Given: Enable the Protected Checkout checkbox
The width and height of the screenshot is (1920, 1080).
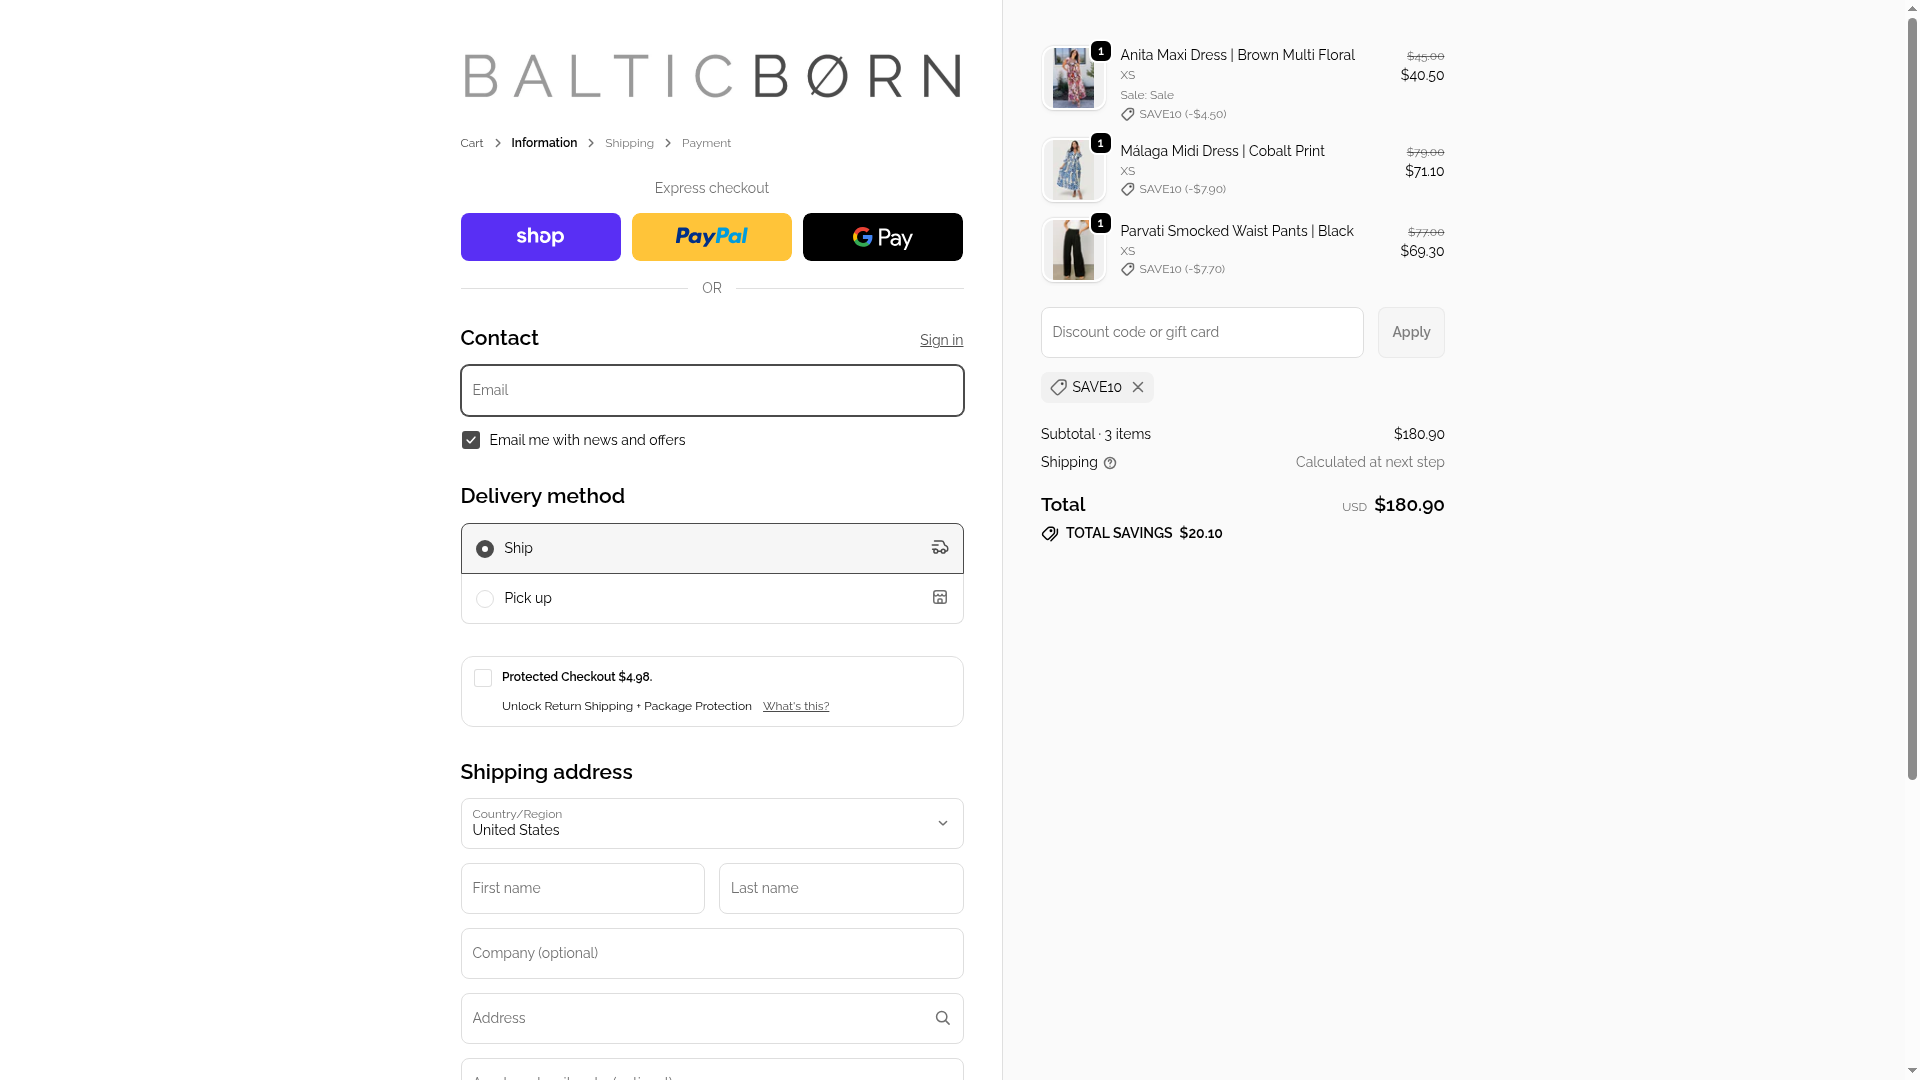Looking at the screenshot, I should tap(483, 678).
